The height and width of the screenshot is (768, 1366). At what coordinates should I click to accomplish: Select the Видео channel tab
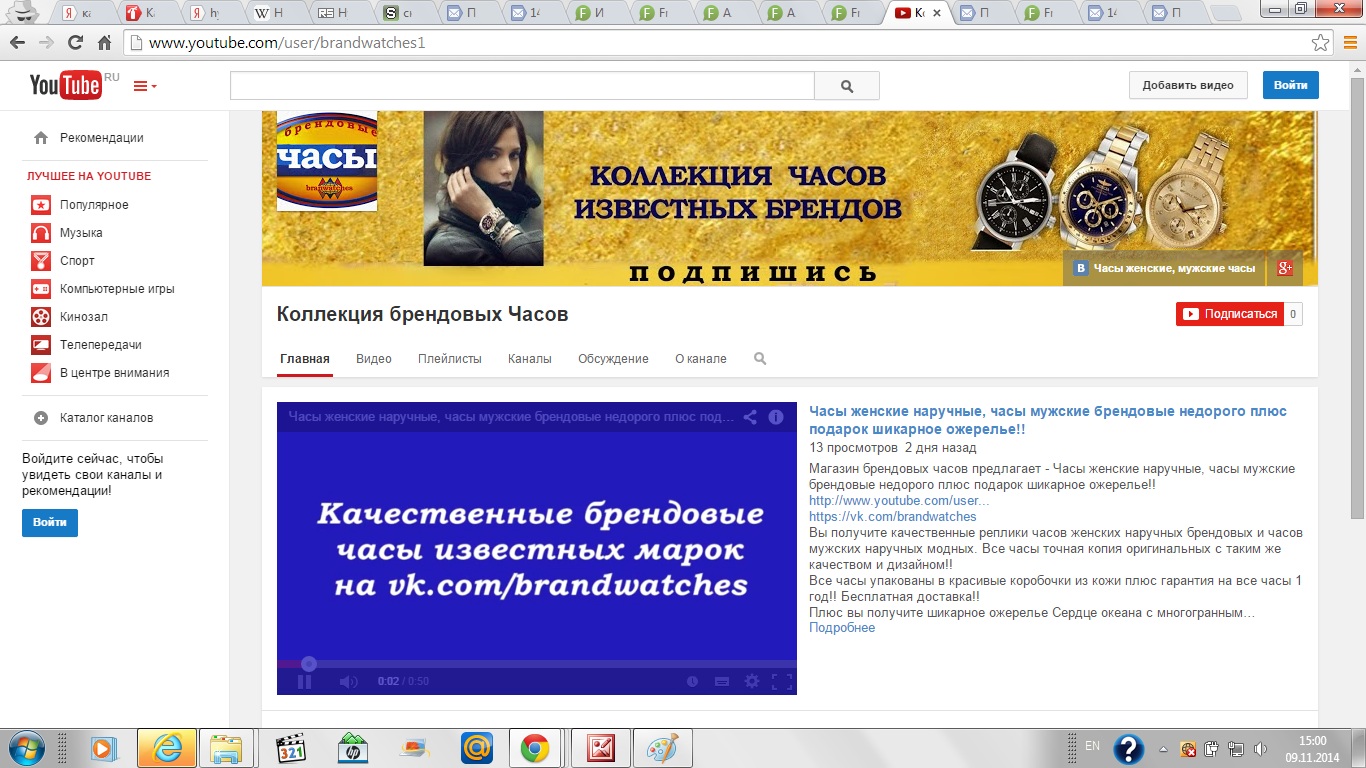pos(374,359)
